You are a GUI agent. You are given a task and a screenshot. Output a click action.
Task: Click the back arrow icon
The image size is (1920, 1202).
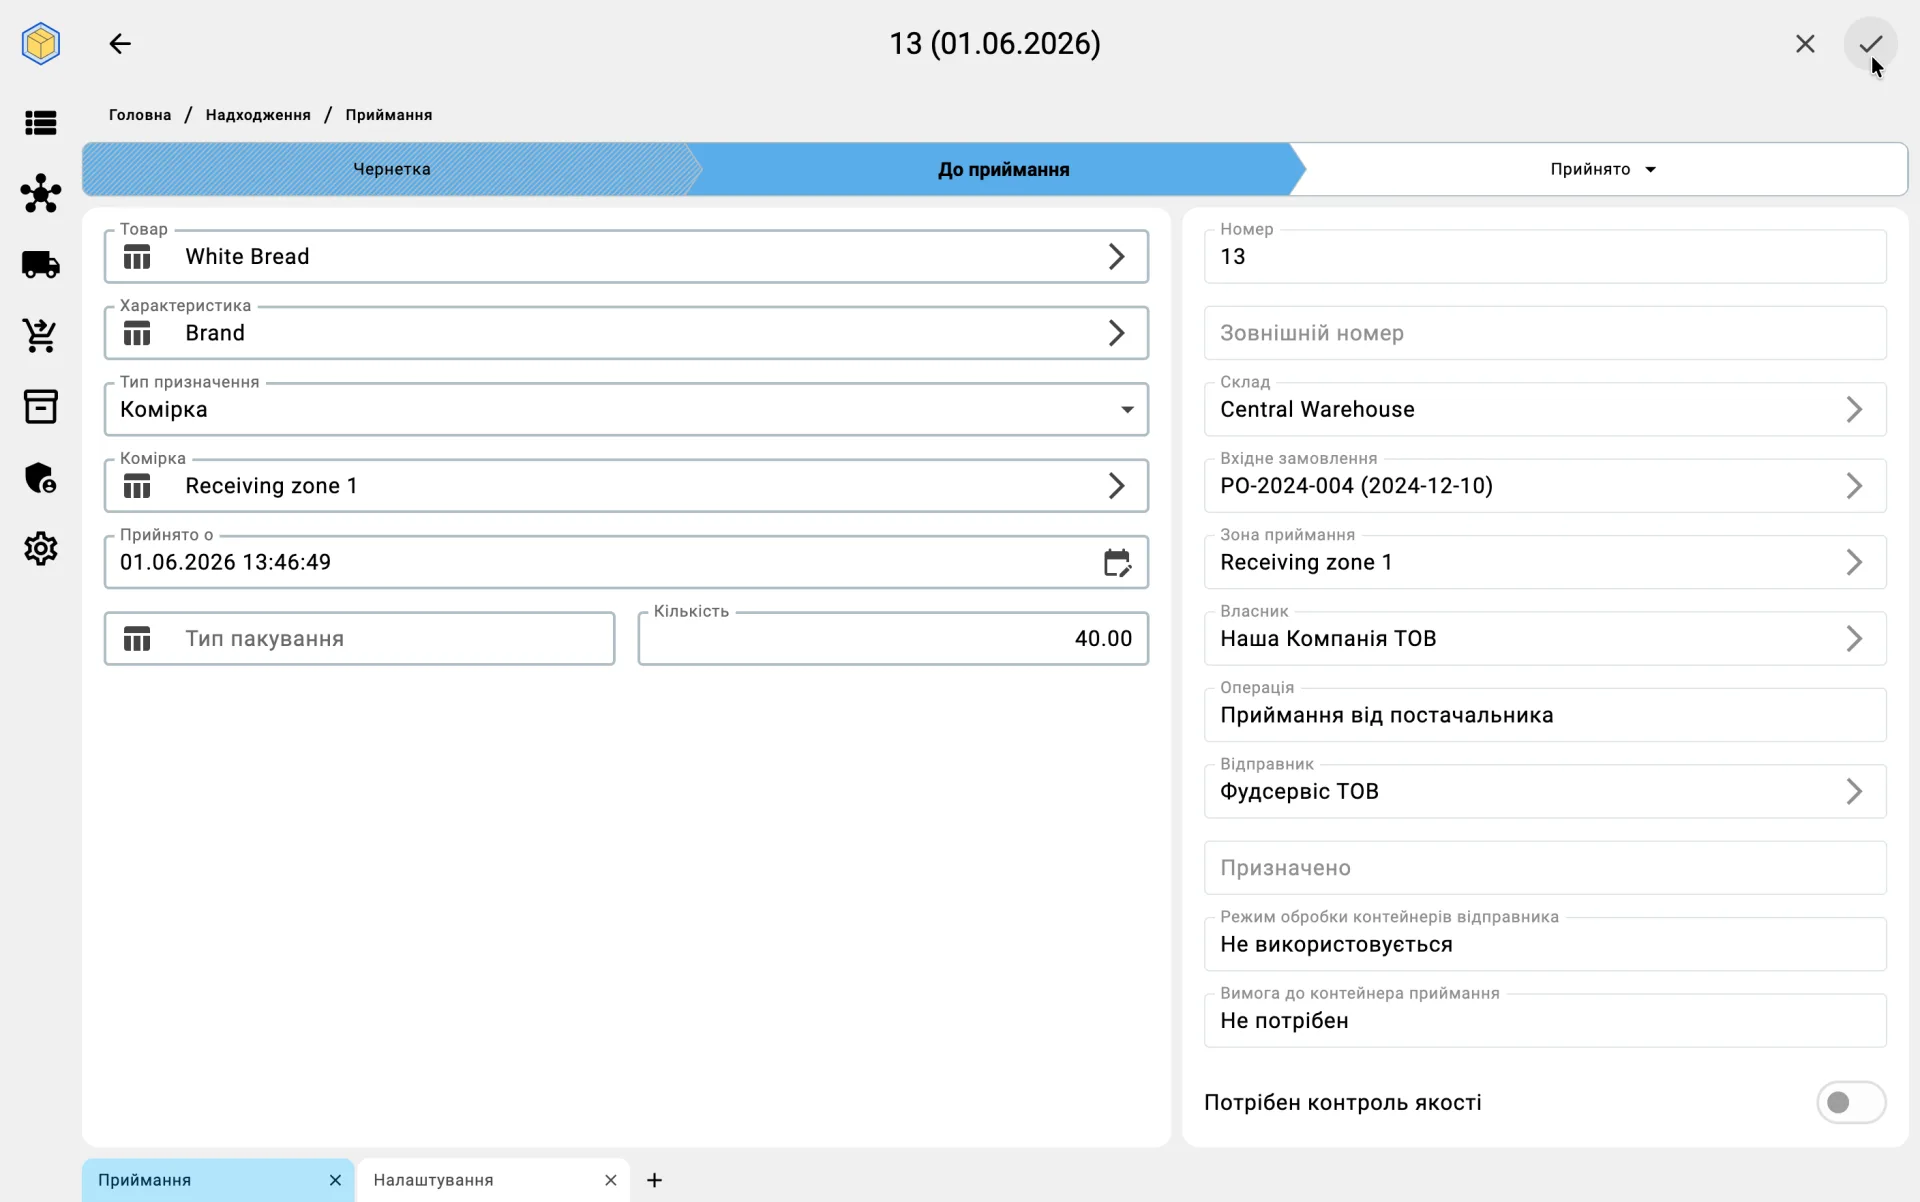tap(120, 44)
